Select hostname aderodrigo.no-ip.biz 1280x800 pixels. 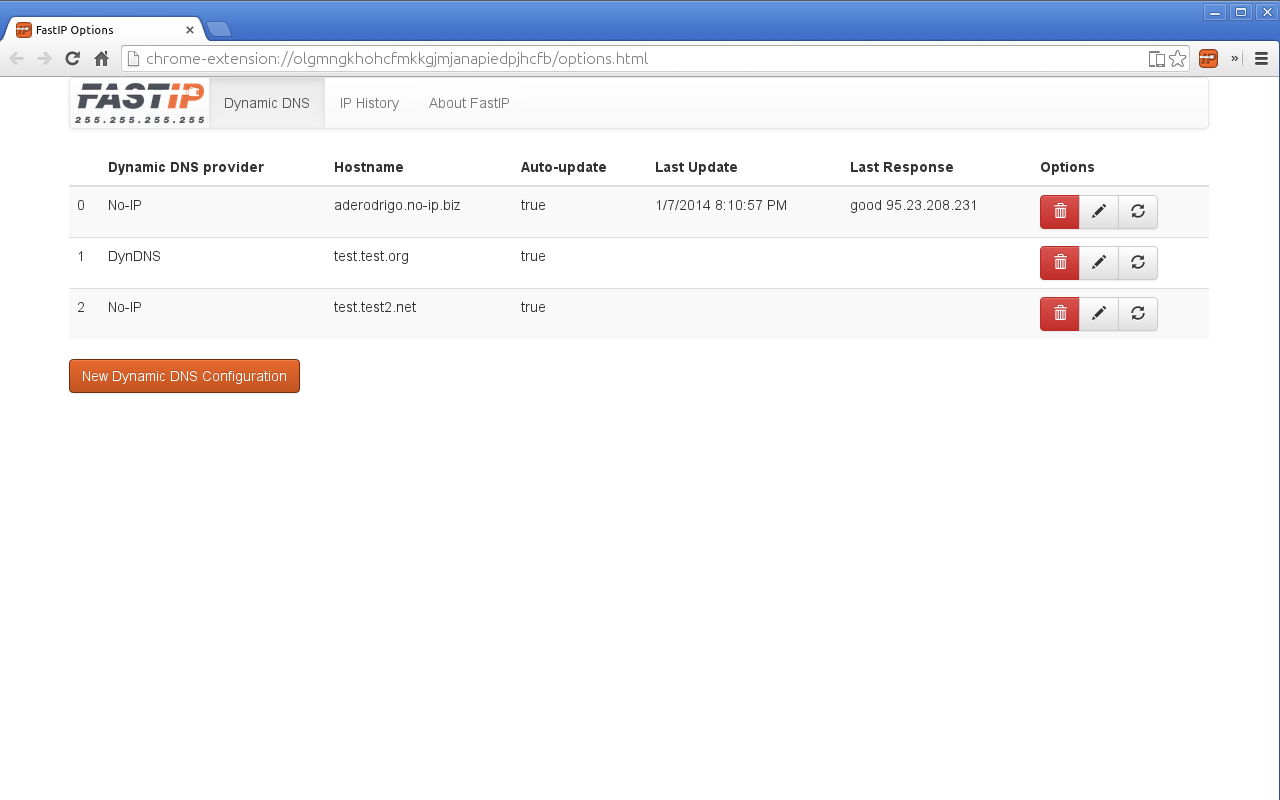[397, 205]
